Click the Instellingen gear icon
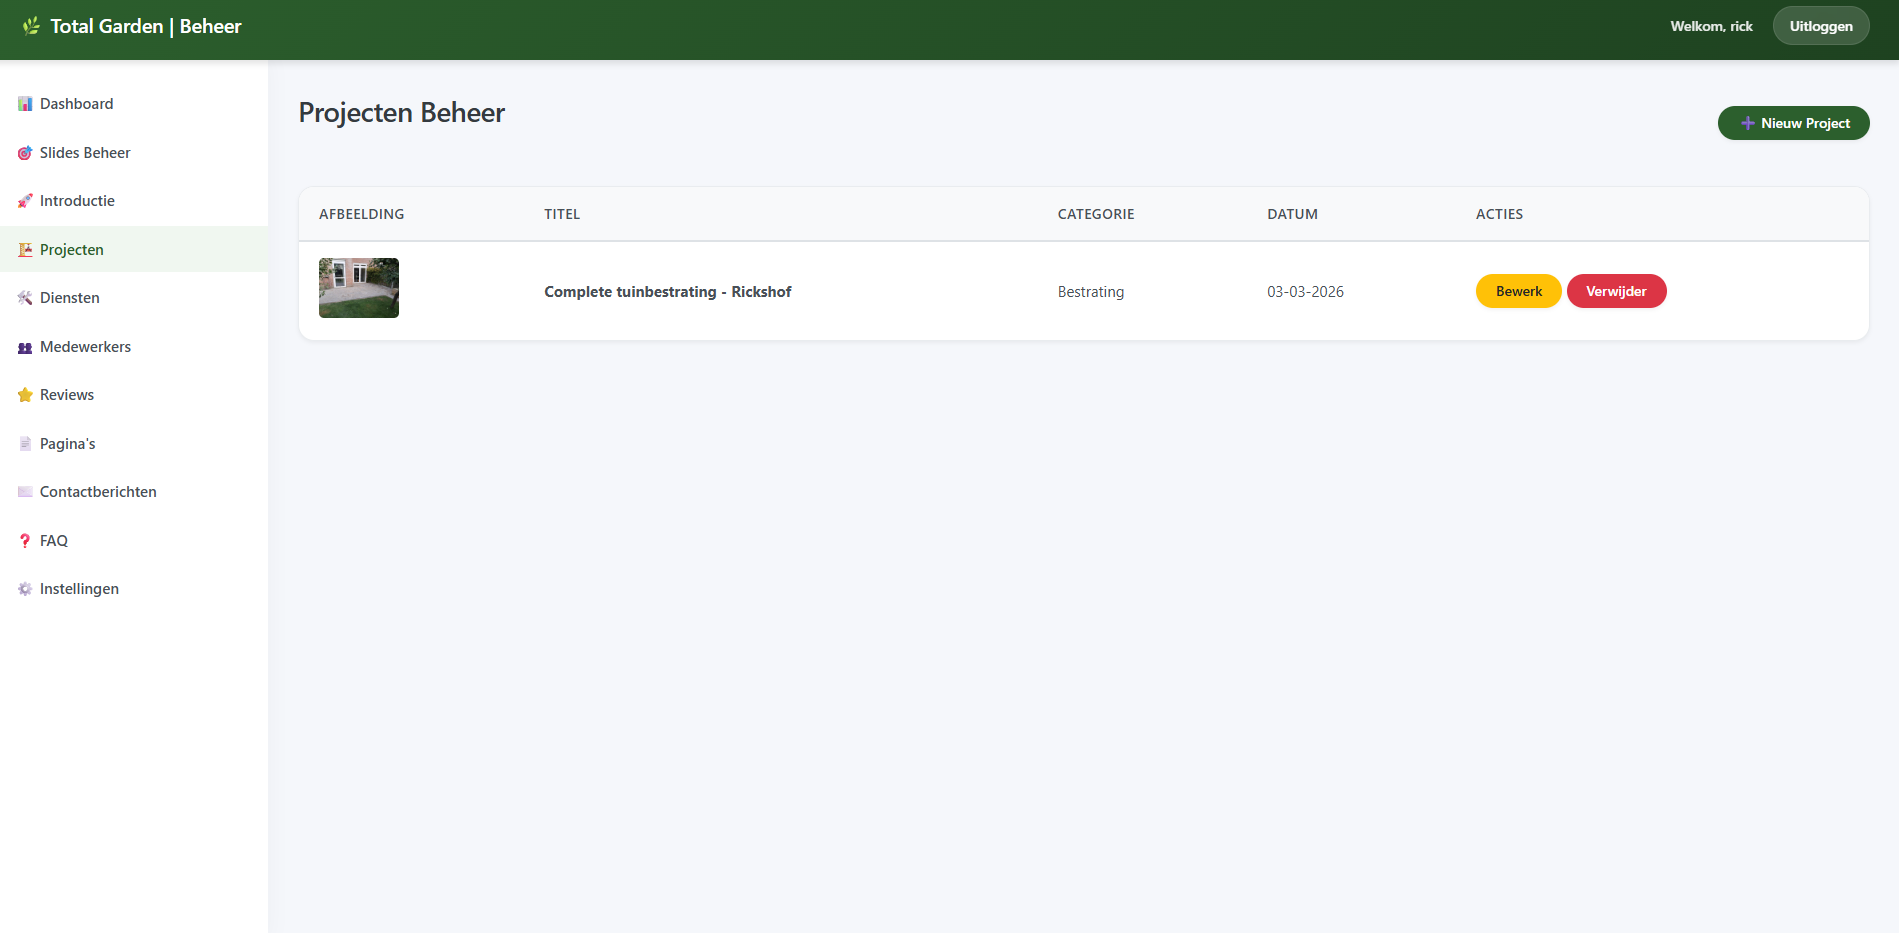 [25, 589]
